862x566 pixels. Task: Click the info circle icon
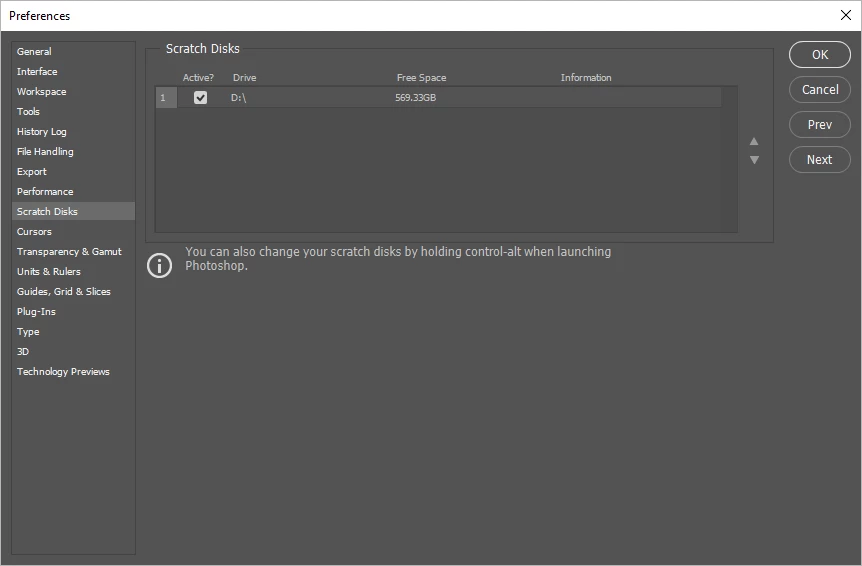point(159,265)
